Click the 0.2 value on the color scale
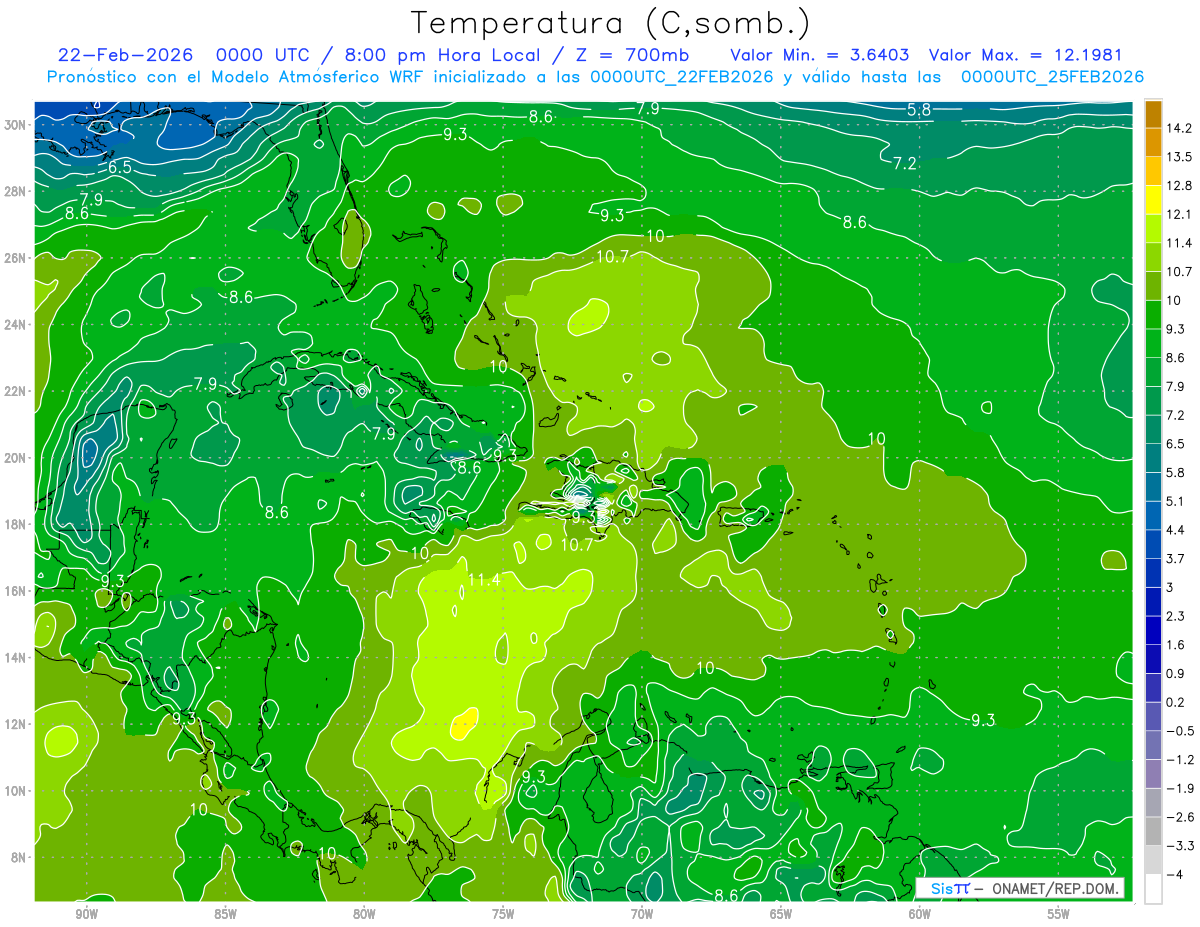The width and height of the screenshot is (1200, 927). [1175, 702]
